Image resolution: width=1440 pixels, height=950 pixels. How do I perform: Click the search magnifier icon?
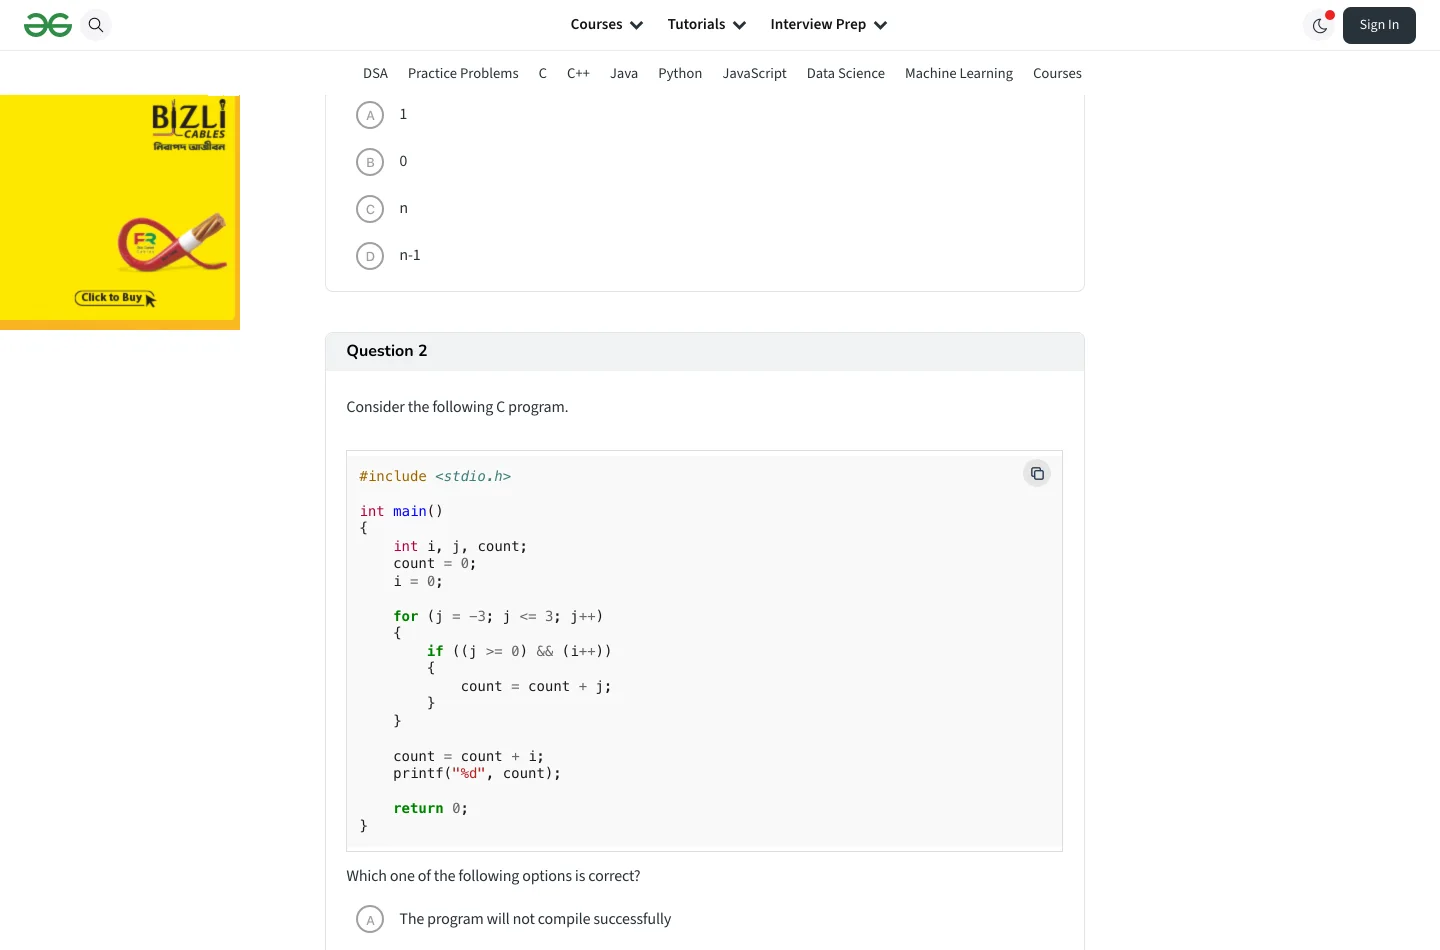96,25
